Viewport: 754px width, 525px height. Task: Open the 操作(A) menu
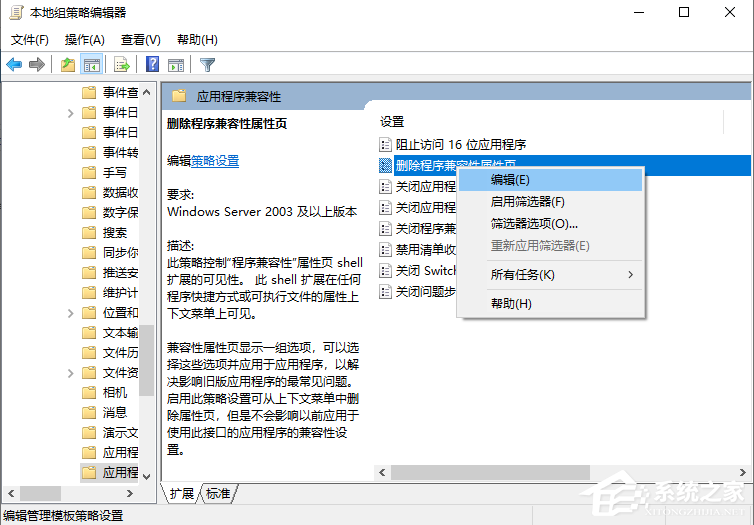coord(85,39)
